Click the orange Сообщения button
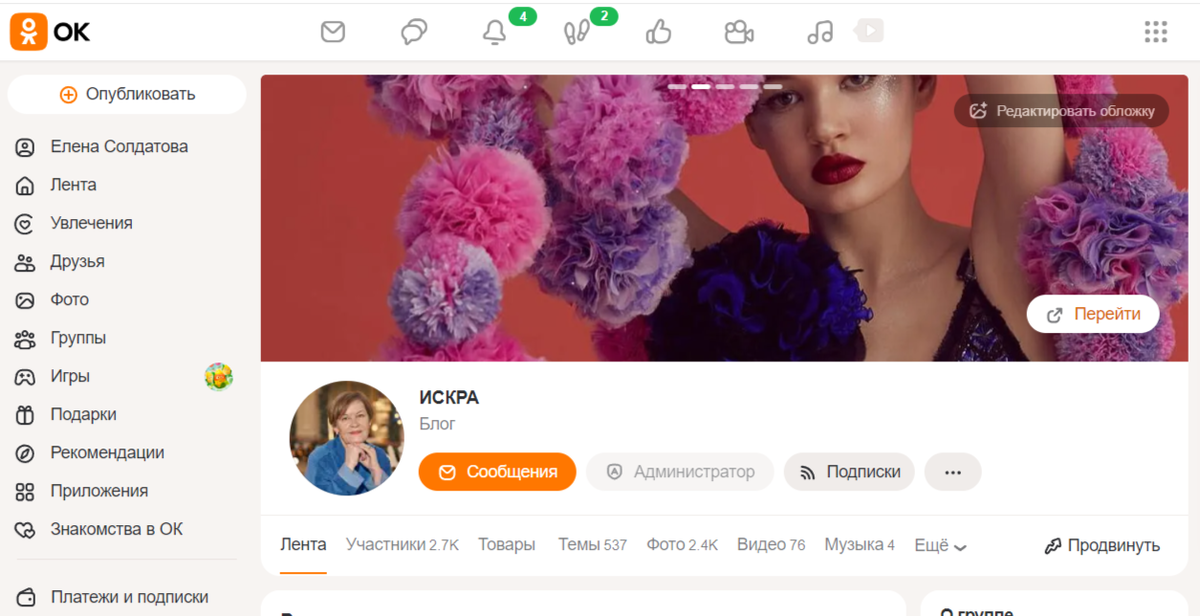 pyautogui.click(x=497, y=472)
